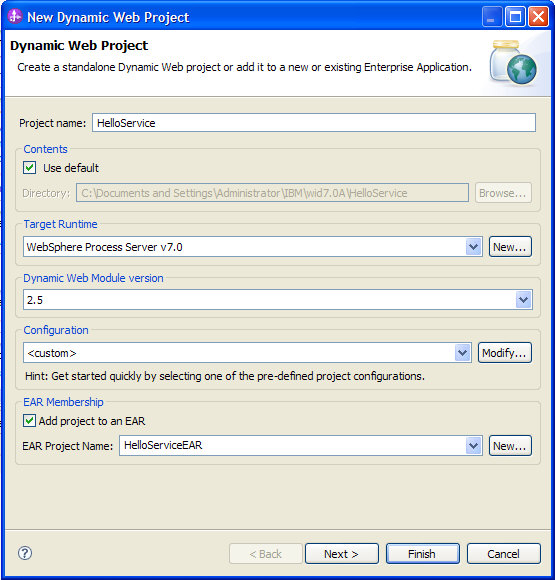This screenshot has width=555, height=580.
Task: Toggle Add project to an EAR checkbox
Action: point(30,421)
